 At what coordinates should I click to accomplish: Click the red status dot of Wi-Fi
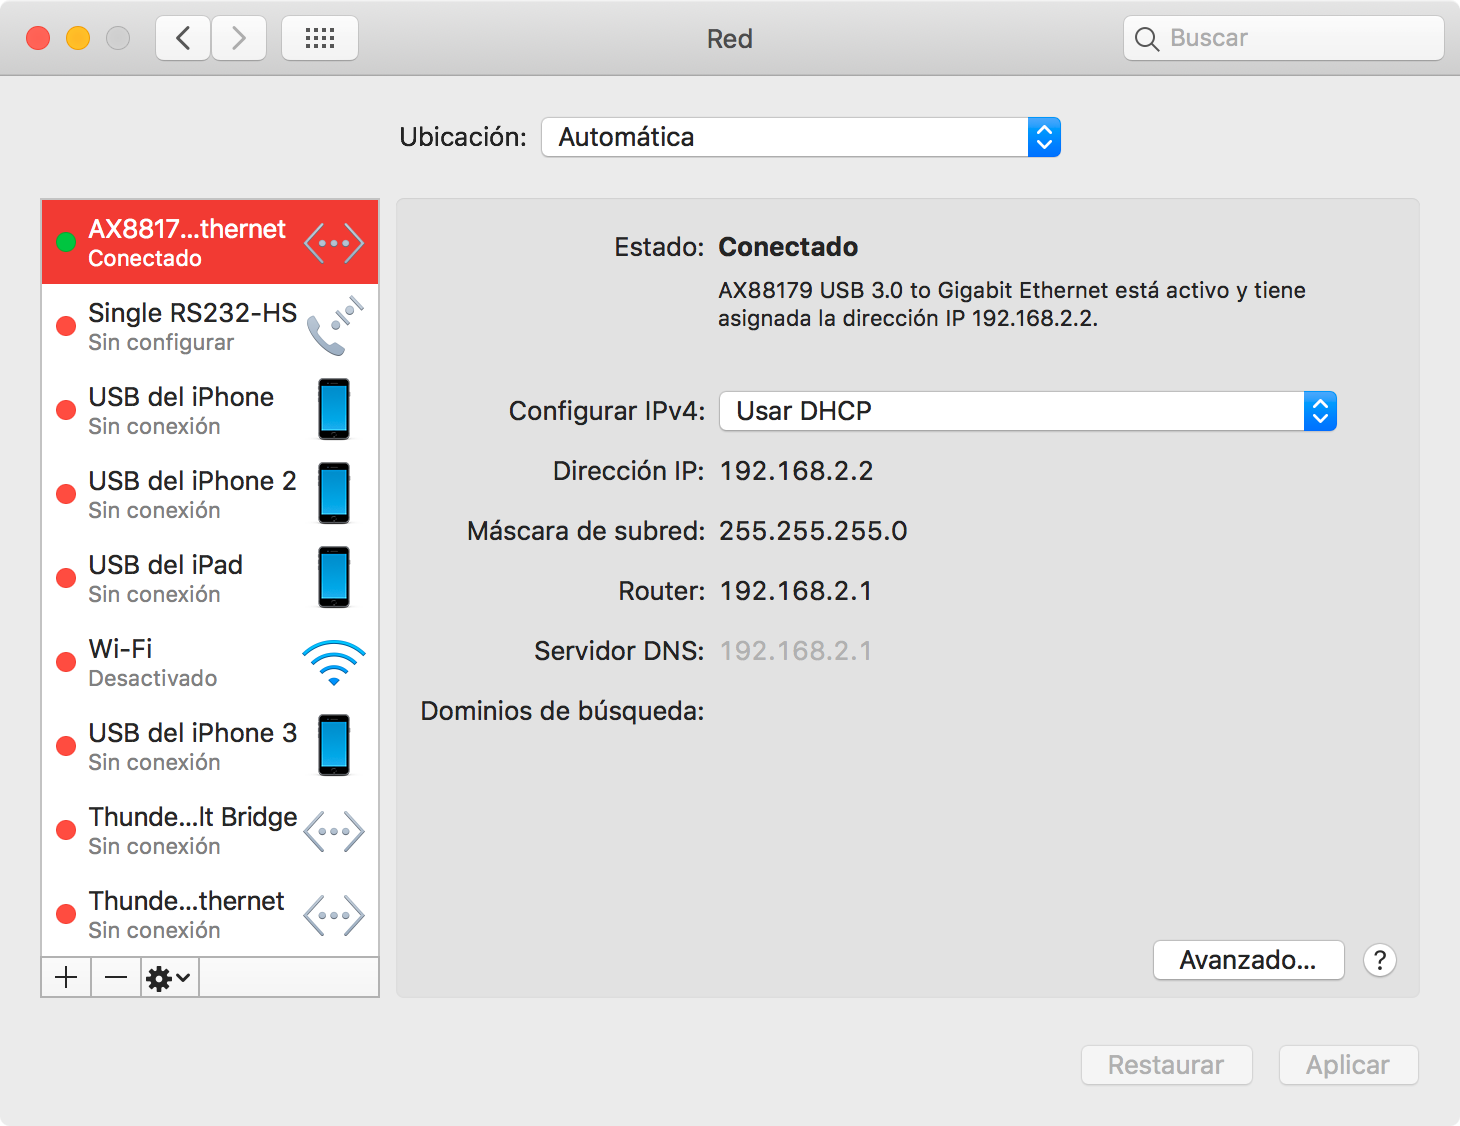tap(66, 662)
